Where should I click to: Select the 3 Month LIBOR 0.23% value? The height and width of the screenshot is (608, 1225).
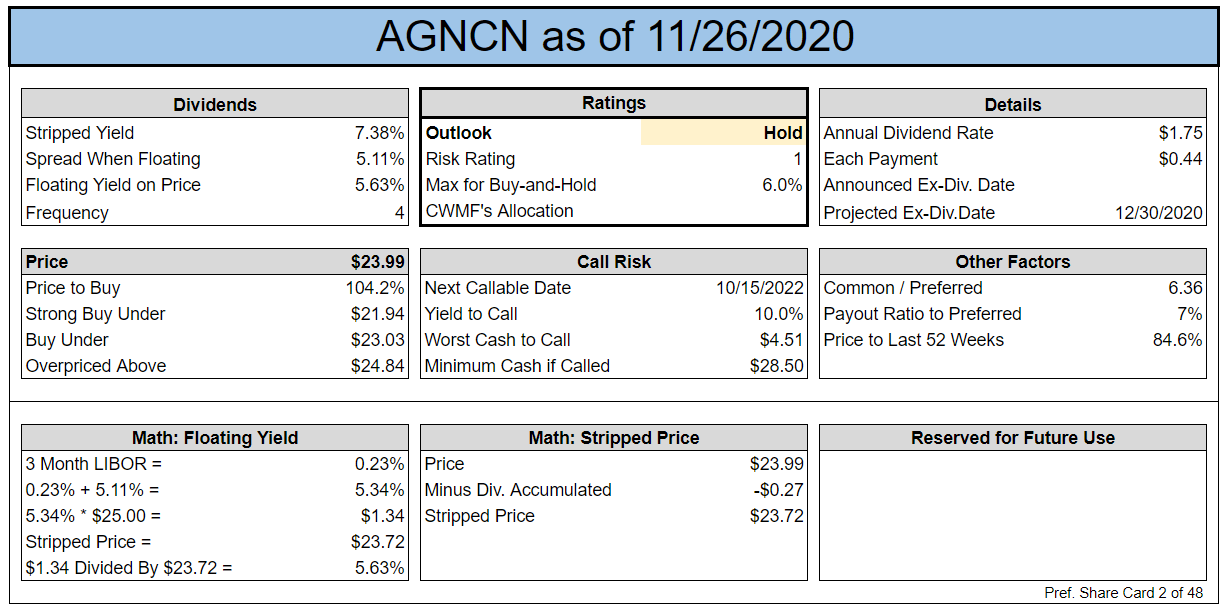point(379,464)
